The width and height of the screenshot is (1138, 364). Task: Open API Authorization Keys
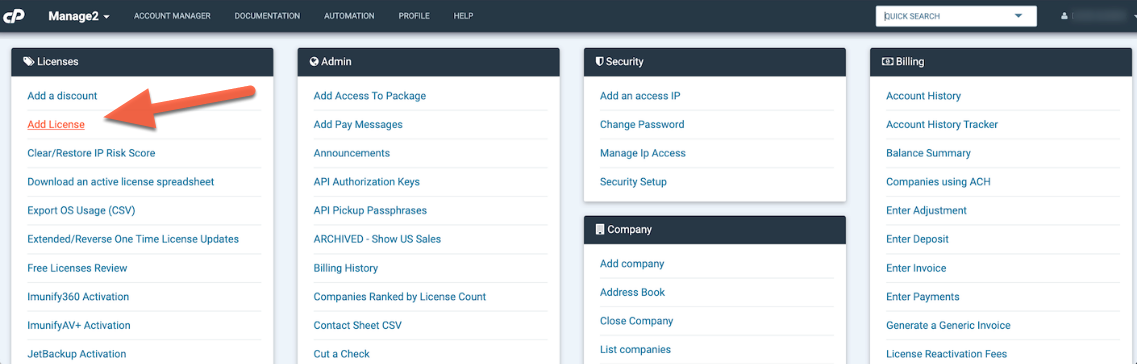pos(367,182)
